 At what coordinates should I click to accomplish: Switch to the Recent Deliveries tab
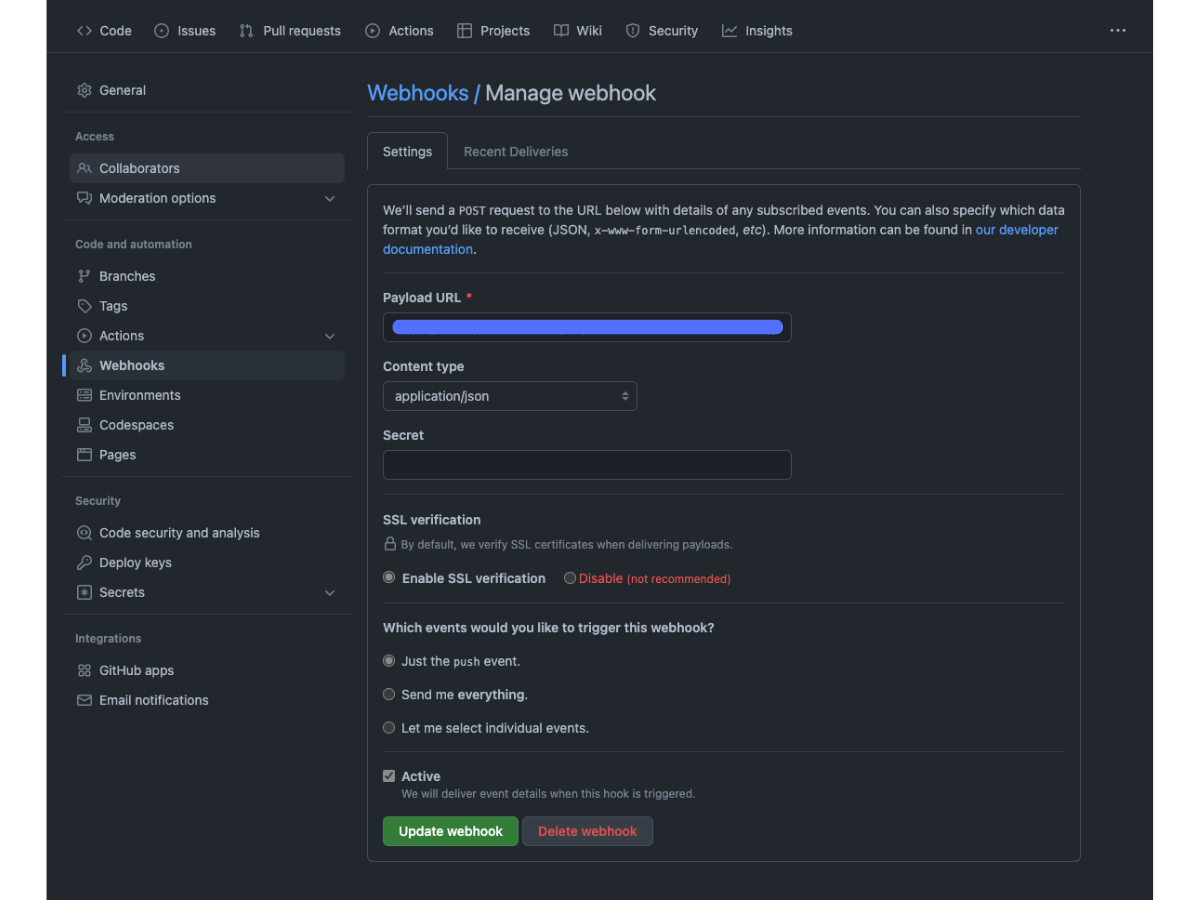click(x=515, y=151)
